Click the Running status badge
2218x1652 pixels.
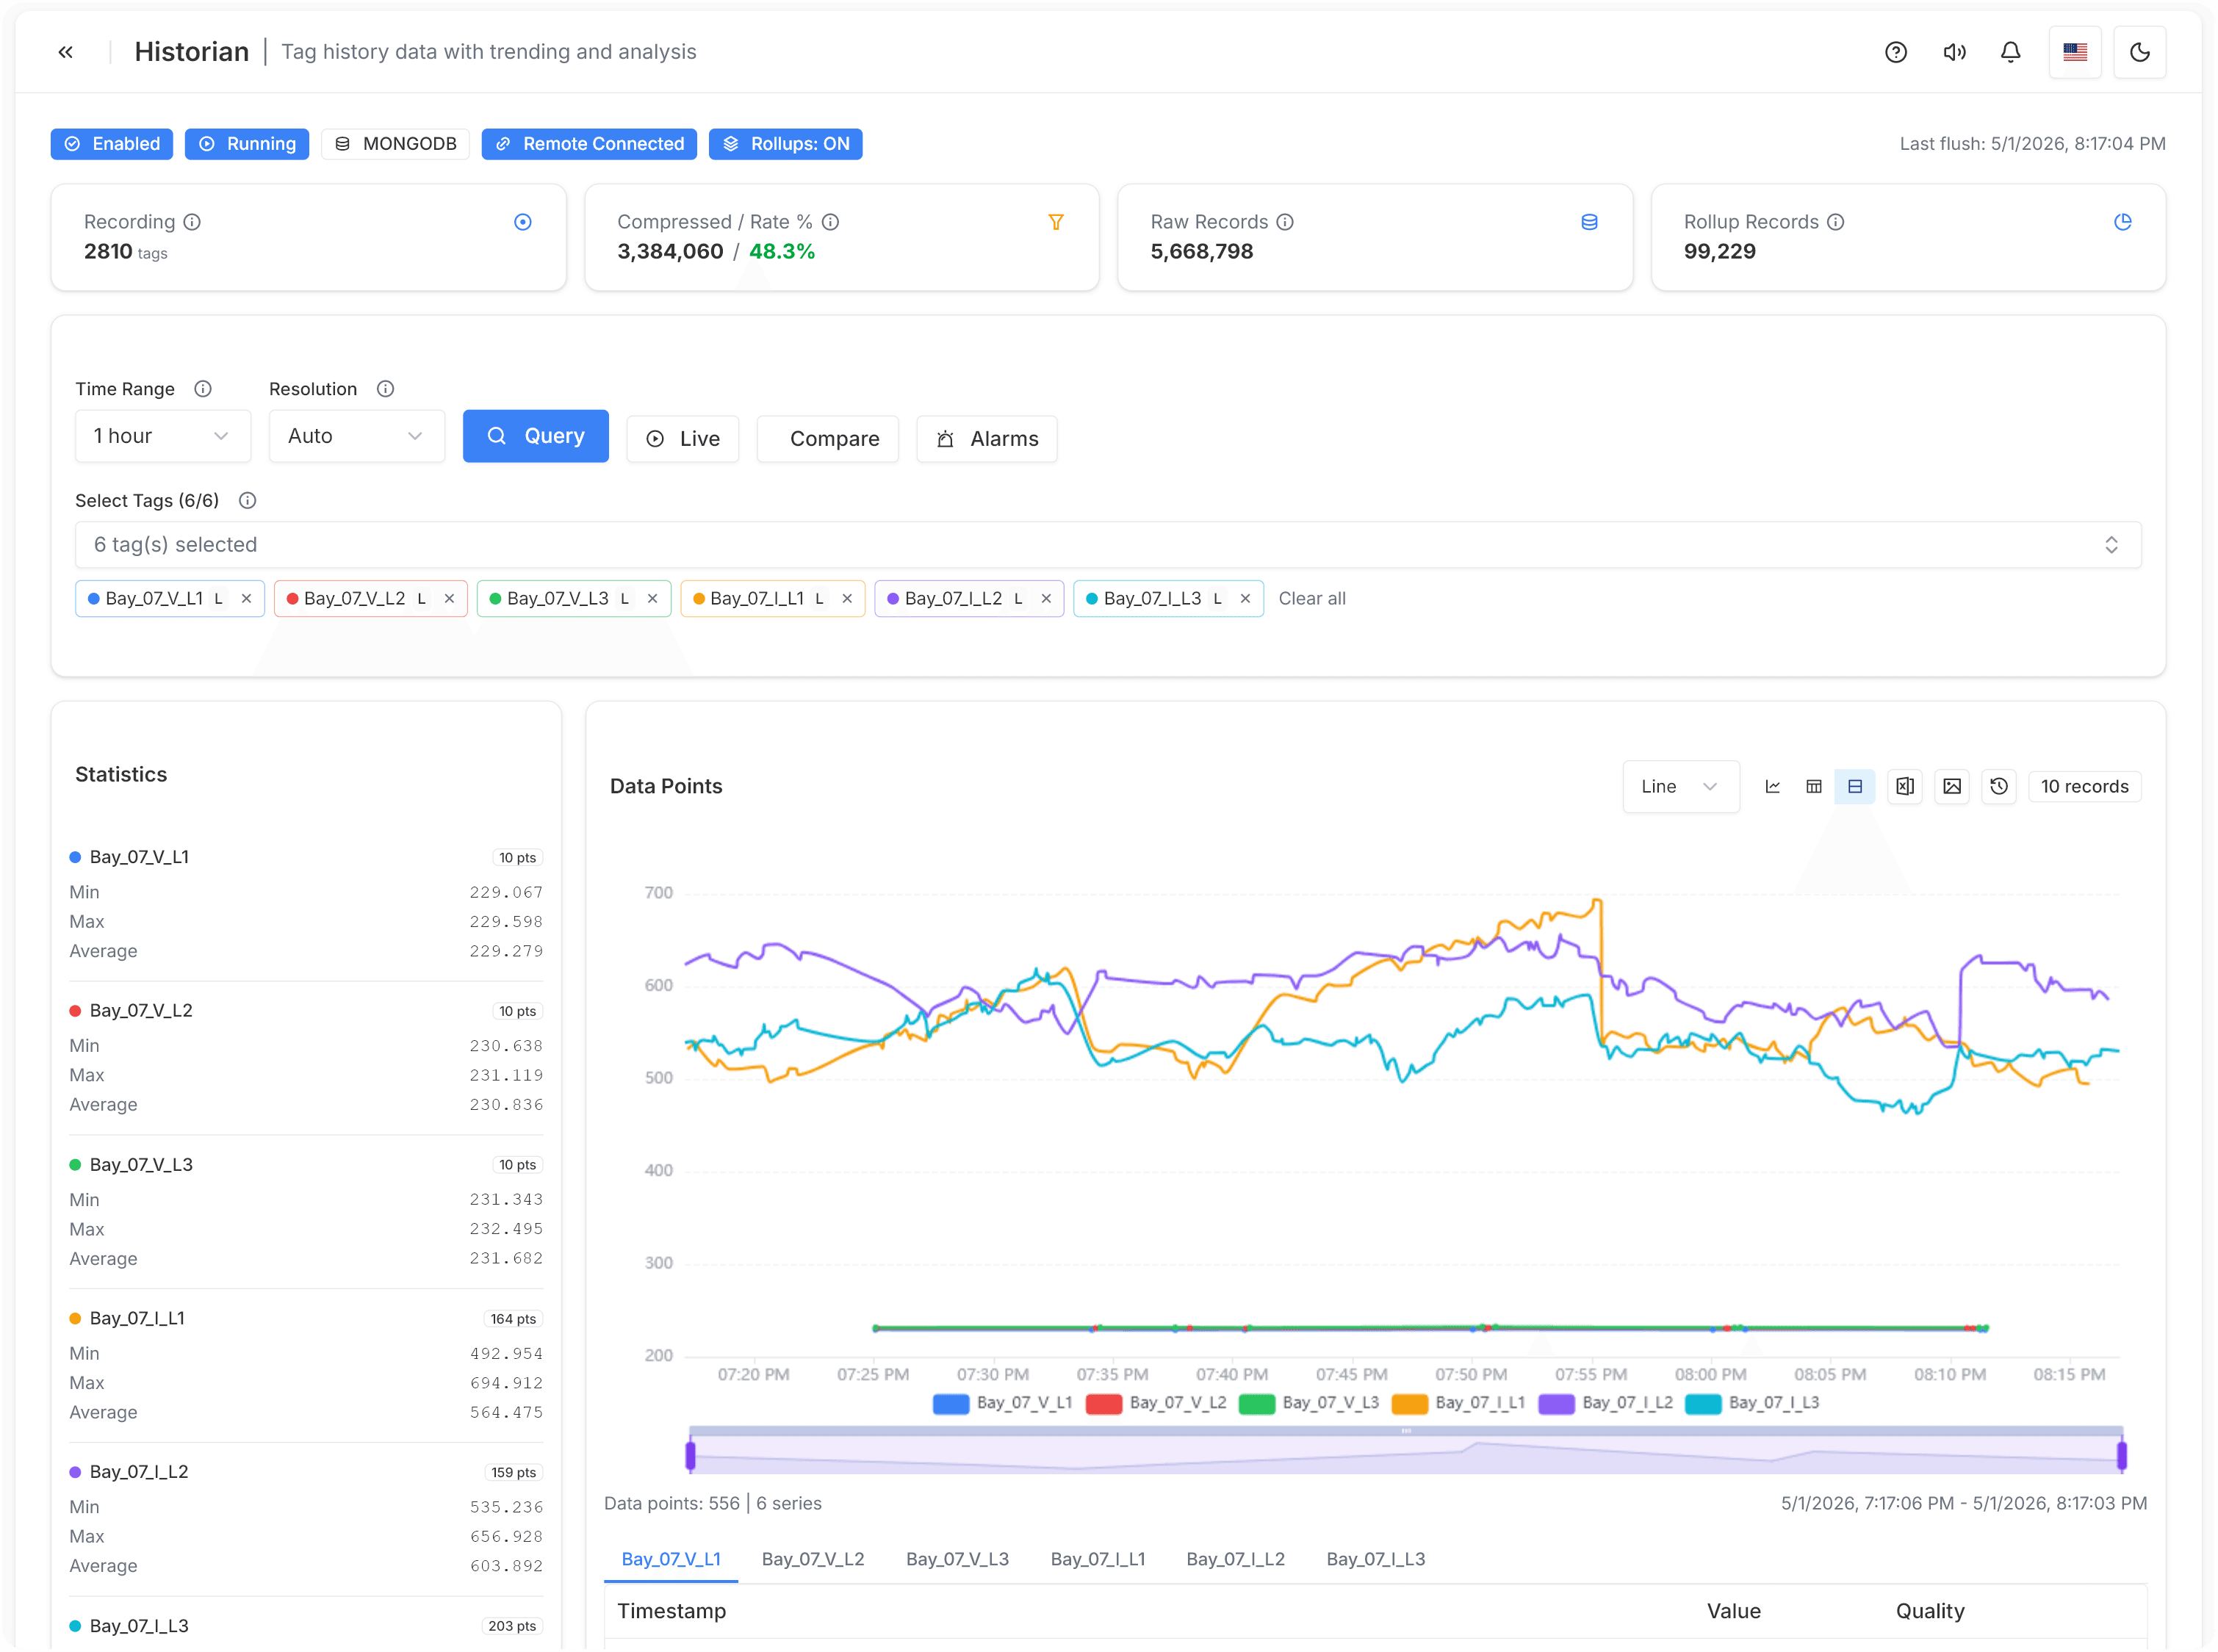pos(247,144)
